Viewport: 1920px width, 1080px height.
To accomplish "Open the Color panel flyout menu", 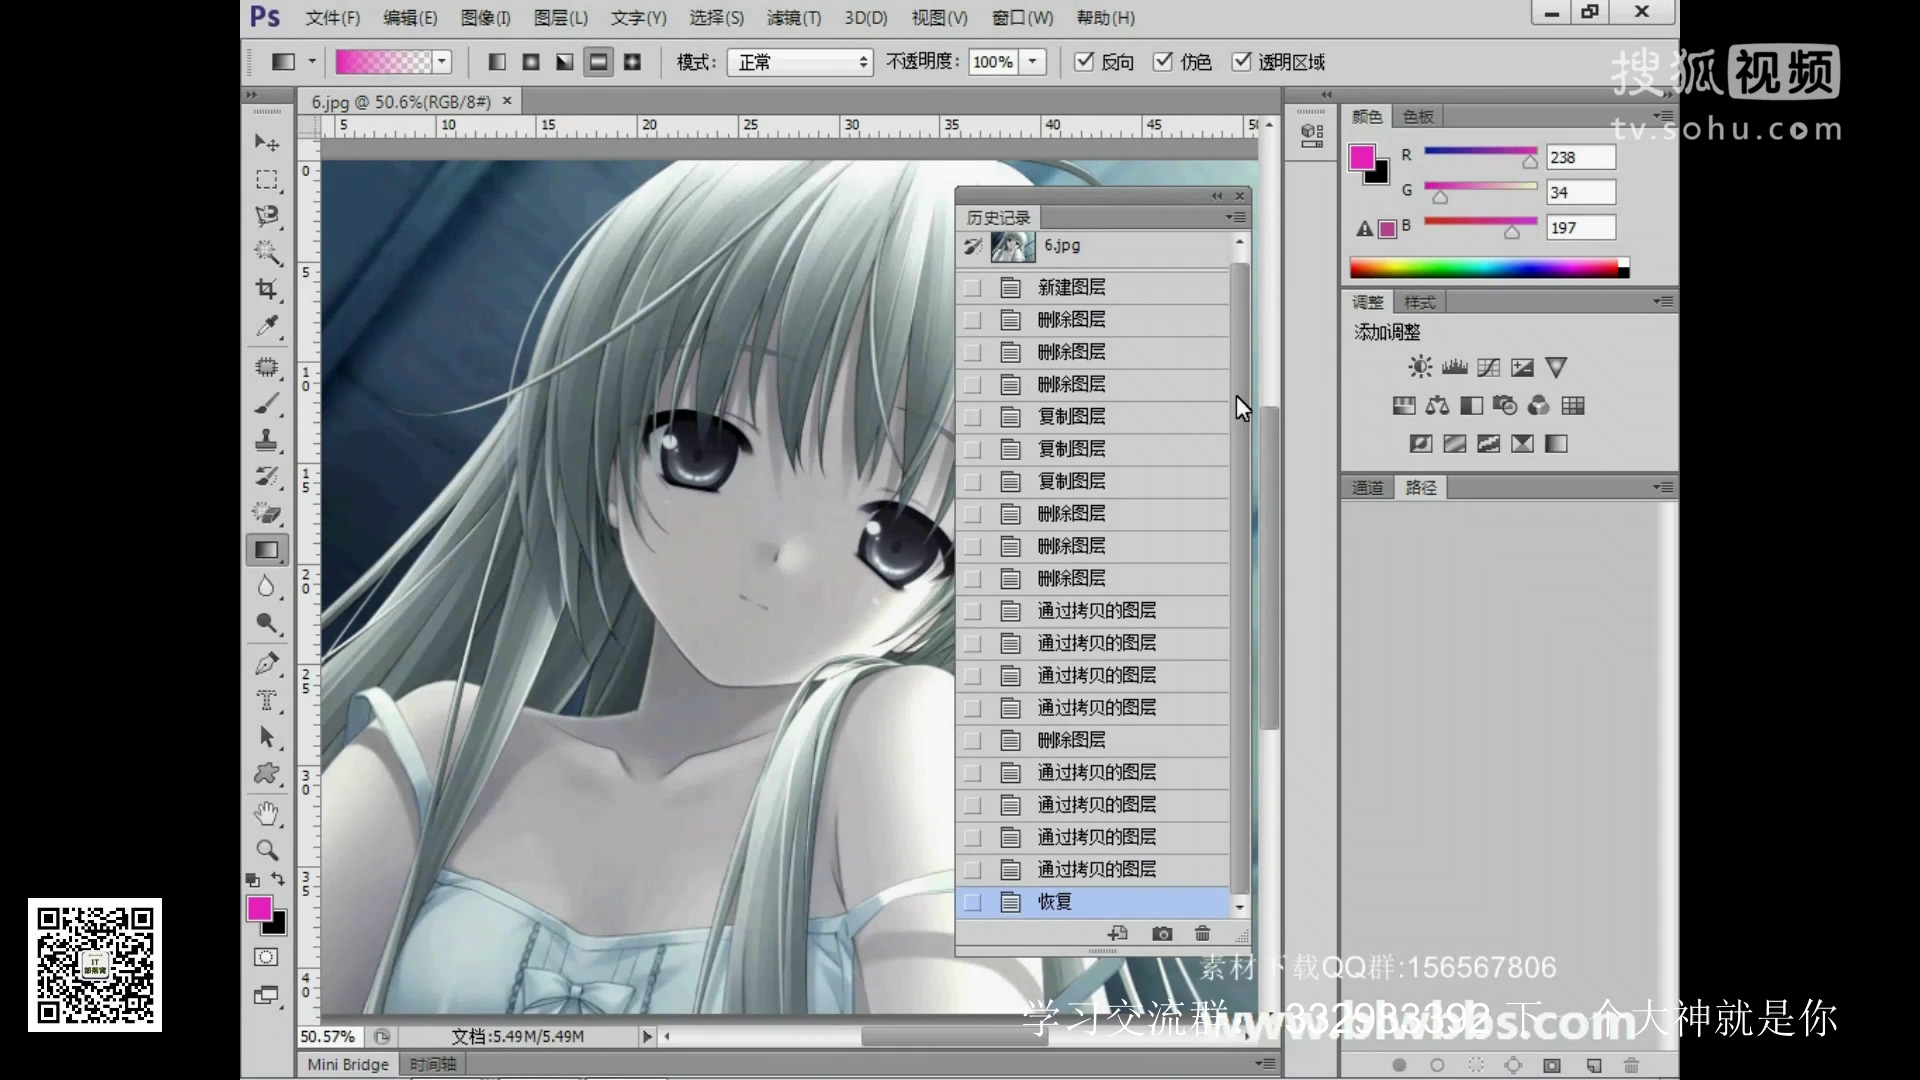I will [1662, 116].
